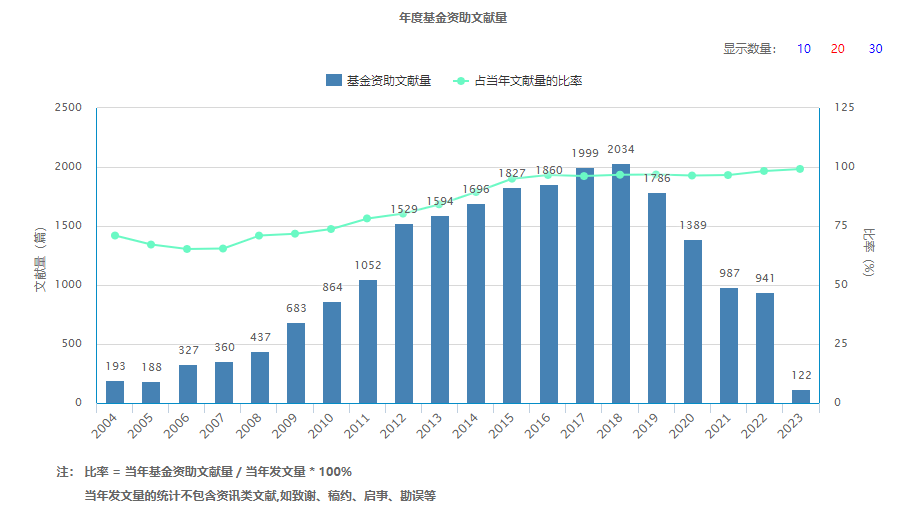901x521 pixels.
Task: Select the 2011 bar labeled 1052
Action: pyautogui.click(x=368, y=341)
